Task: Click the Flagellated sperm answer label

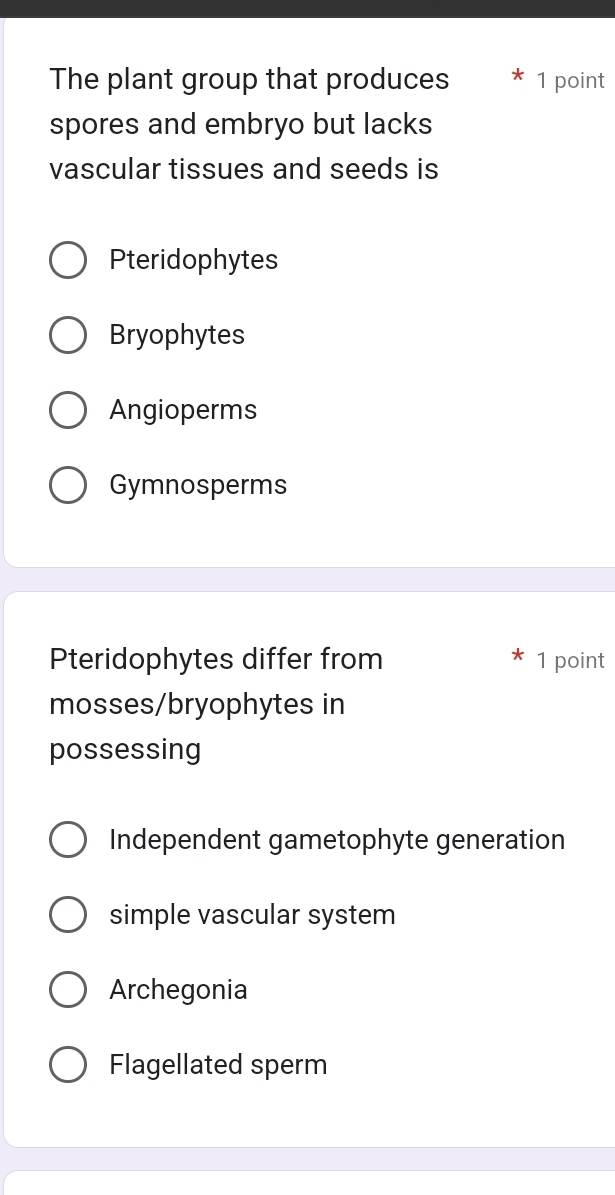Action: (x=218, y=1064)
